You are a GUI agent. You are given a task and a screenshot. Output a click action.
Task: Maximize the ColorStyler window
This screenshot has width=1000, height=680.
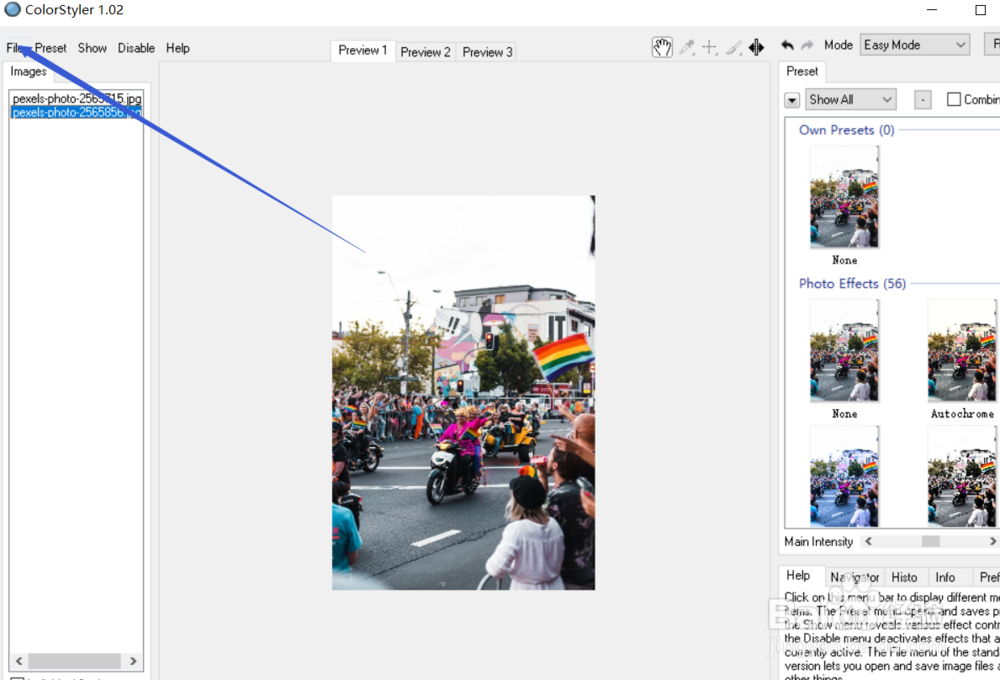pos(980,10)
